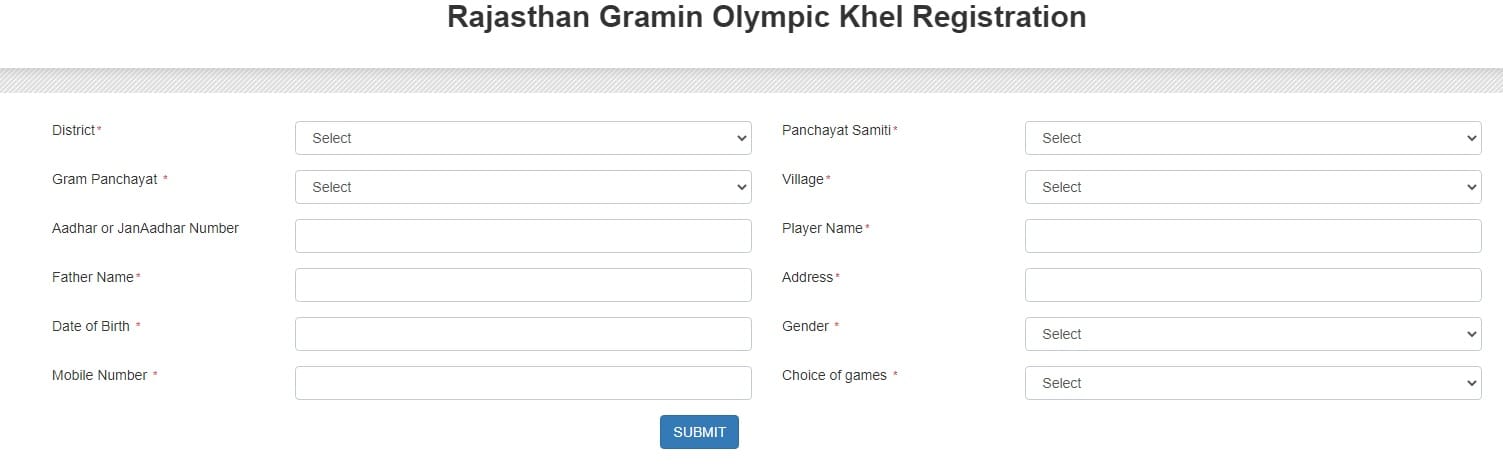
Task: Click the Mobile Number label text
Action: pos(99,375)
